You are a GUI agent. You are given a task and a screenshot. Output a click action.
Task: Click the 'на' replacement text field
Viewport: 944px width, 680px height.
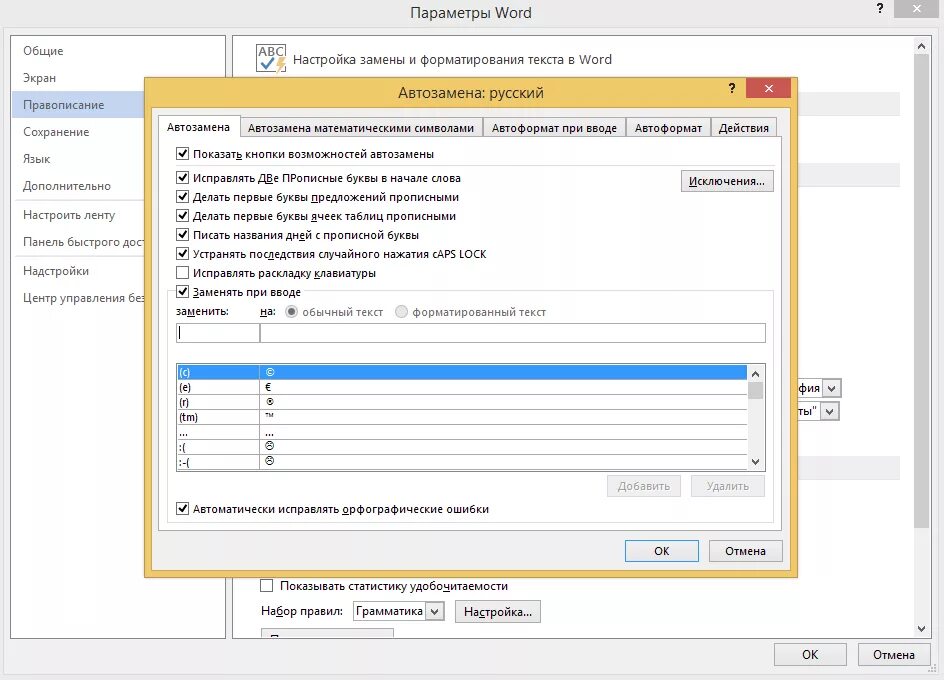(x=512, y=333)
